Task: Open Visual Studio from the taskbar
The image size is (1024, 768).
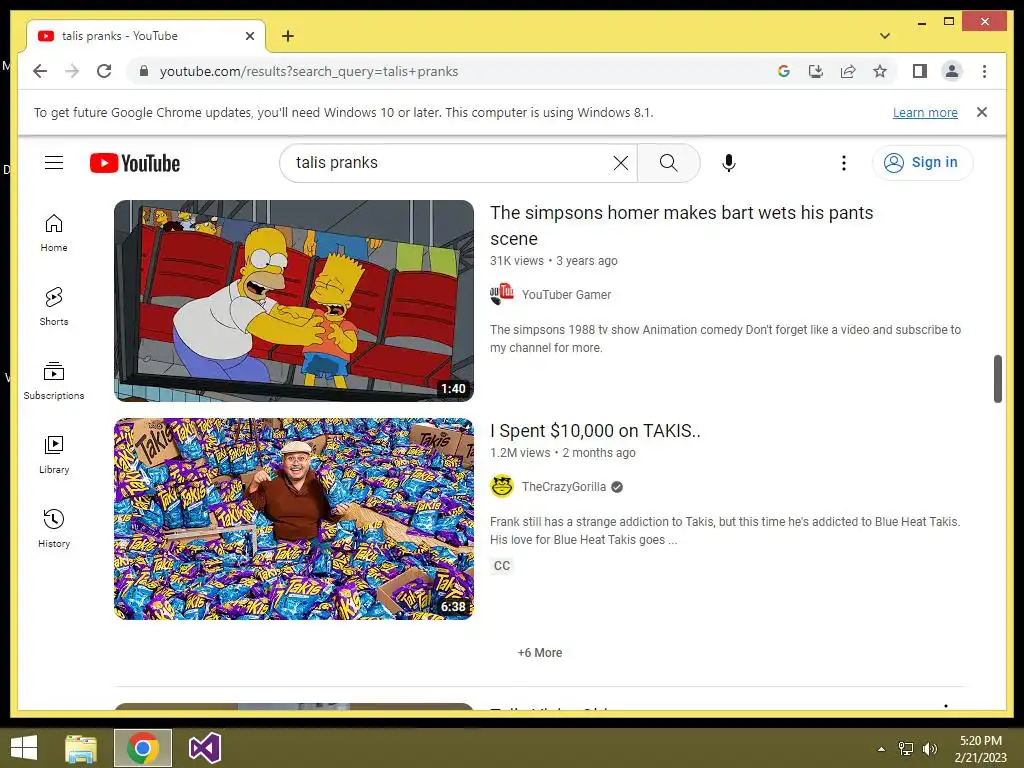Action: 204,748
